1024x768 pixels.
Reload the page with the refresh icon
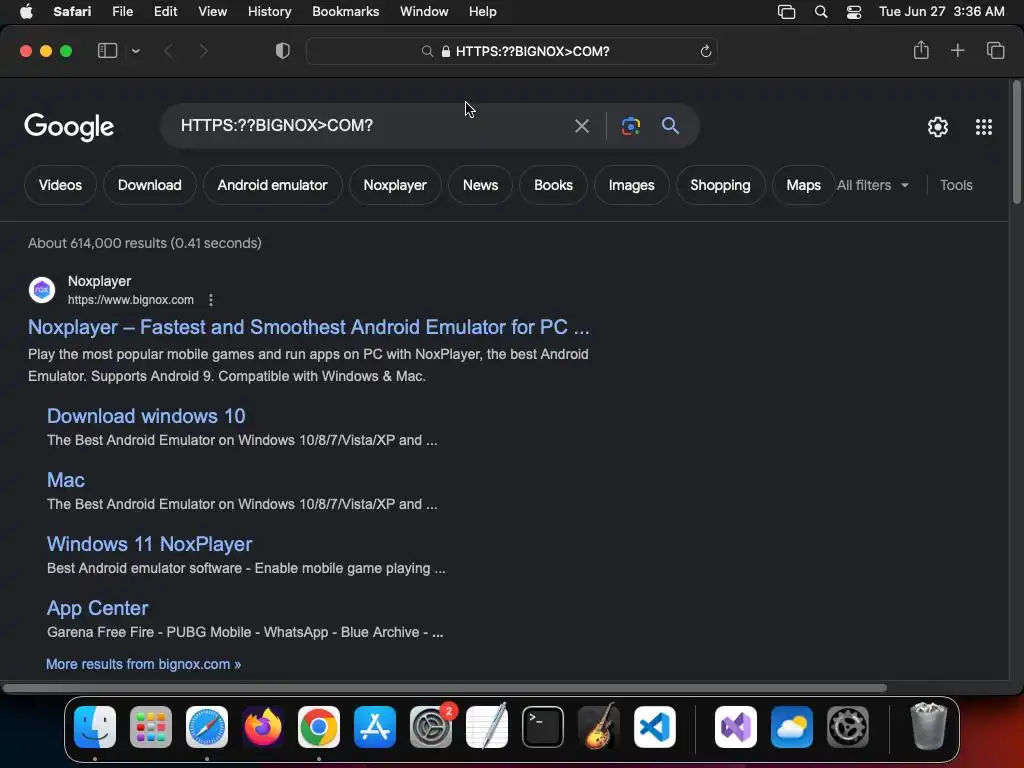[x=705, y=51]
